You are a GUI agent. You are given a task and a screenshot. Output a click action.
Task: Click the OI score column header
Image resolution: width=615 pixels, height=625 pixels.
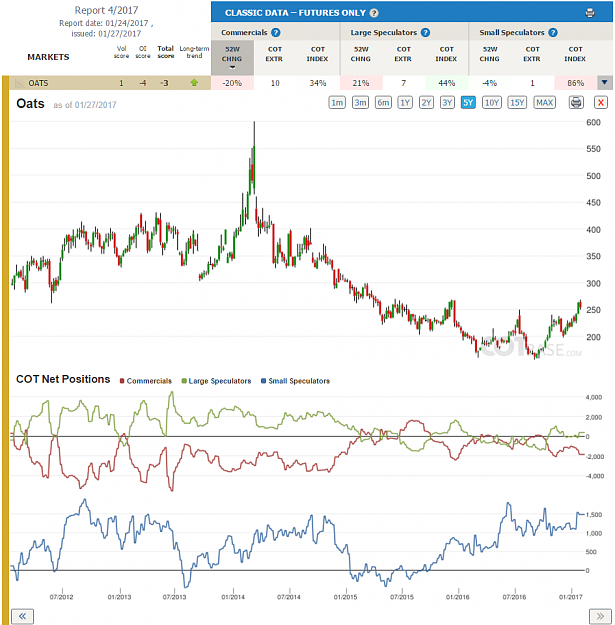[143, 52]
